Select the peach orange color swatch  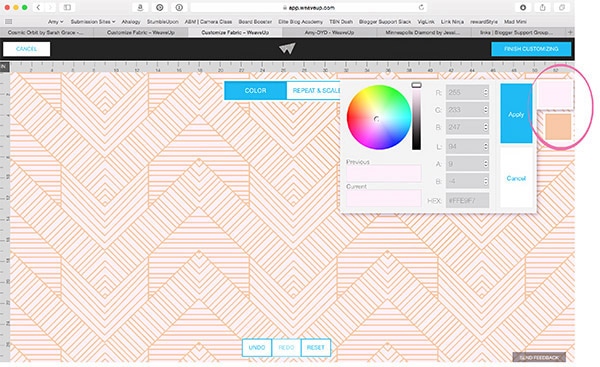click(x=558, y=127)
